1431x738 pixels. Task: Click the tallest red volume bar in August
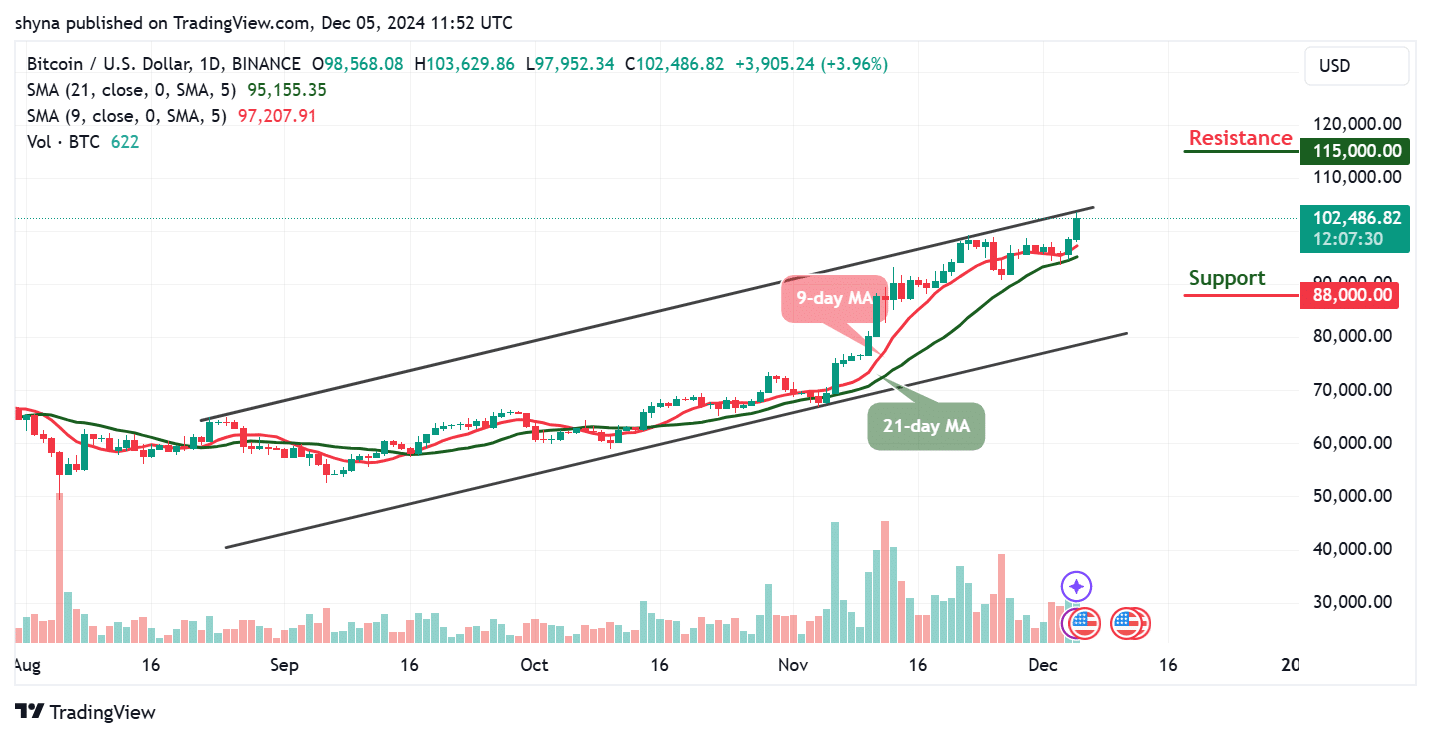59,567
